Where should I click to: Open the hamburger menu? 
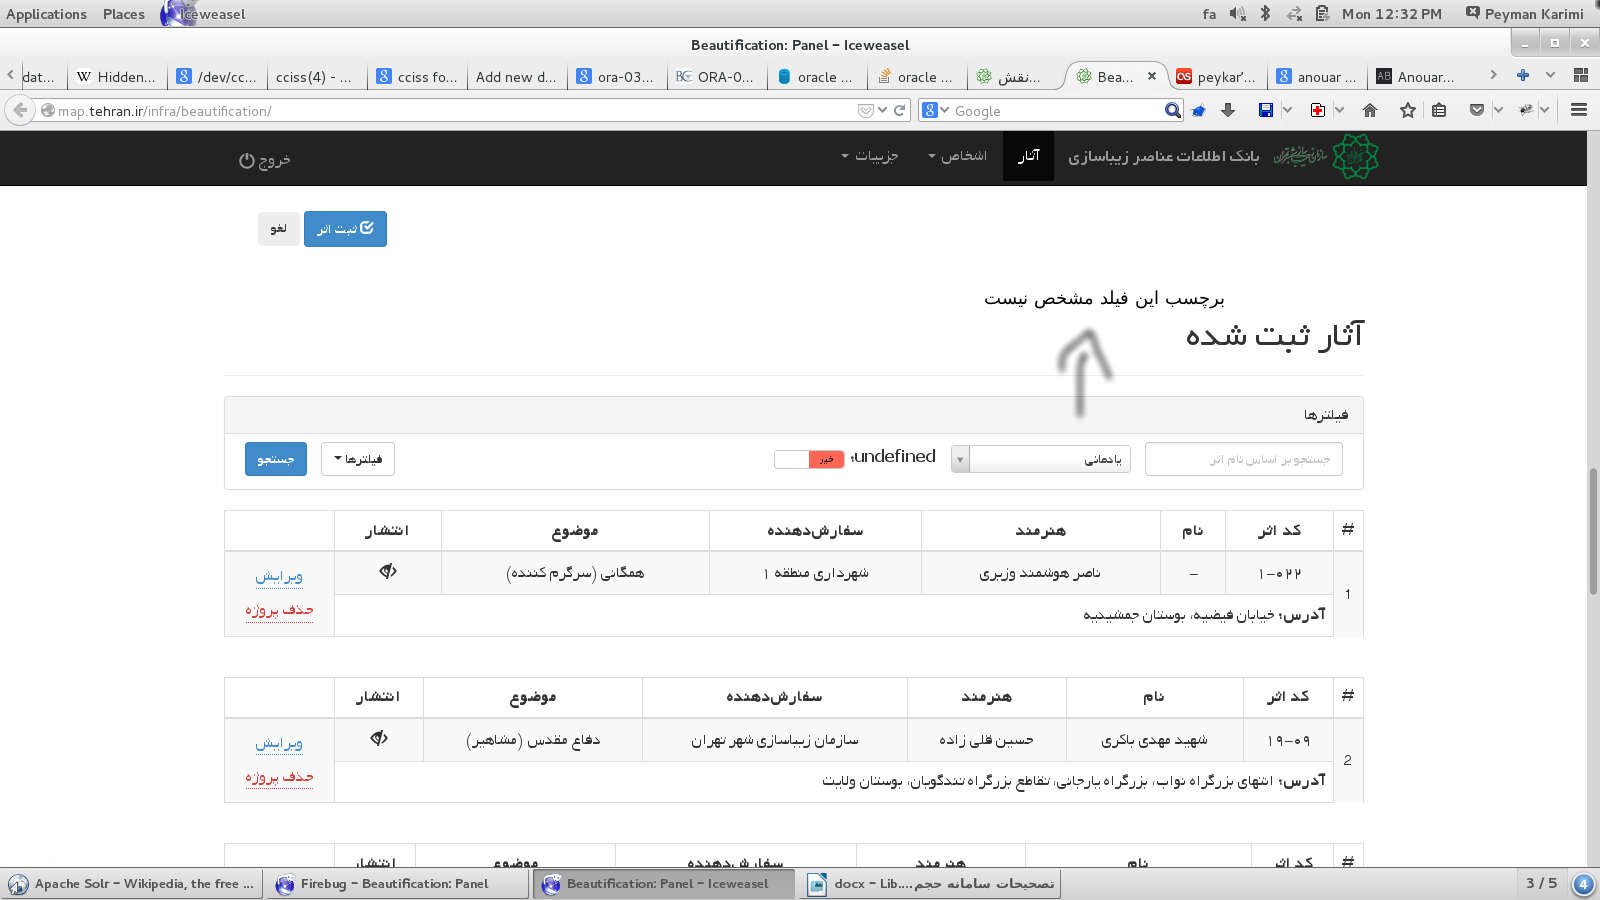click(1579, 111)
